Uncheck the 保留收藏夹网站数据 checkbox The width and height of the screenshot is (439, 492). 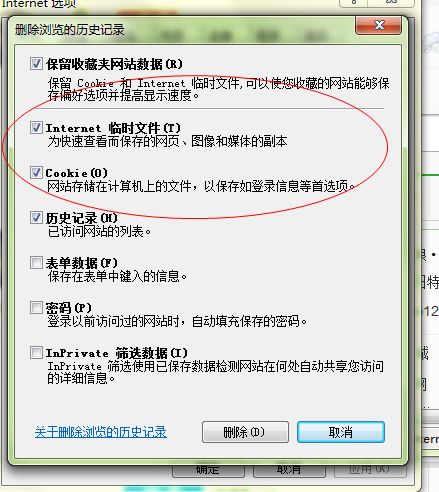(36, 63)
